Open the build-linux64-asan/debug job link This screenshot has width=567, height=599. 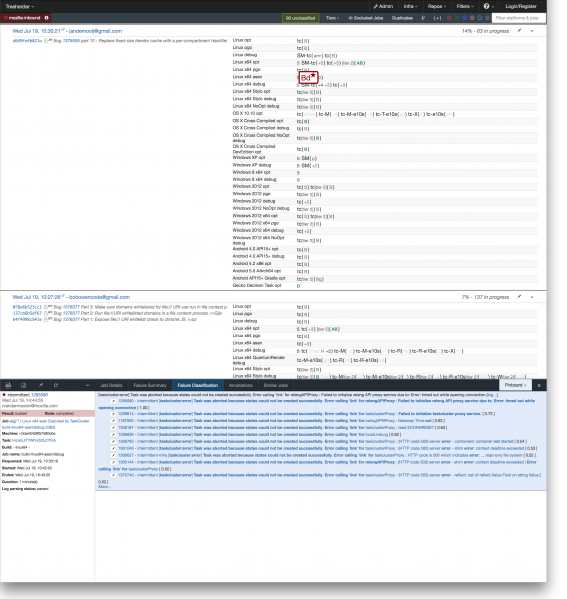[29, 427]
